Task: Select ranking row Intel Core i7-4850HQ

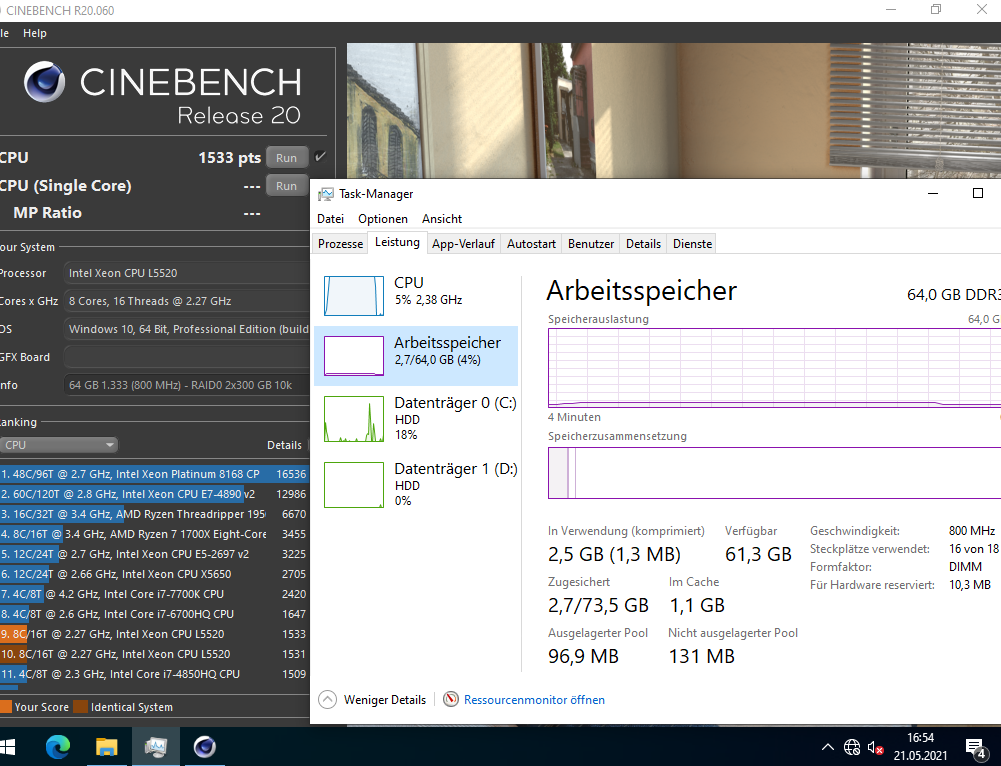Action: coord(154,674)
